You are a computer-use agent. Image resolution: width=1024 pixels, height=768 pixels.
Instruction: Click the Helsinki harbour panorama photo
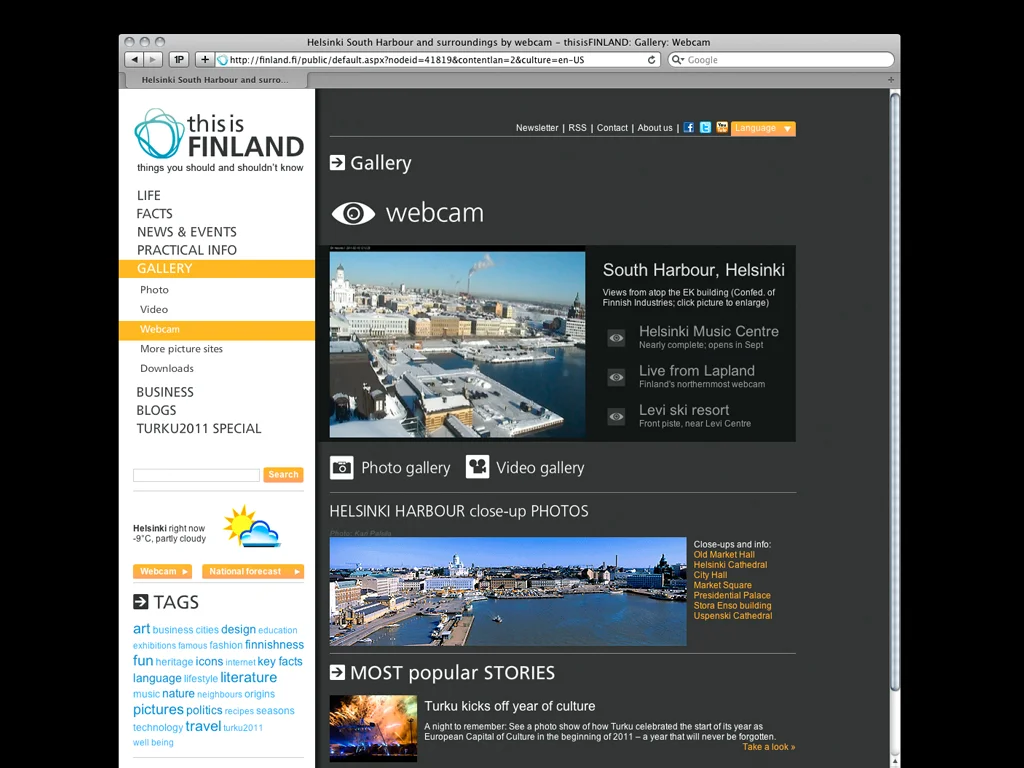(x=507, y=592)
